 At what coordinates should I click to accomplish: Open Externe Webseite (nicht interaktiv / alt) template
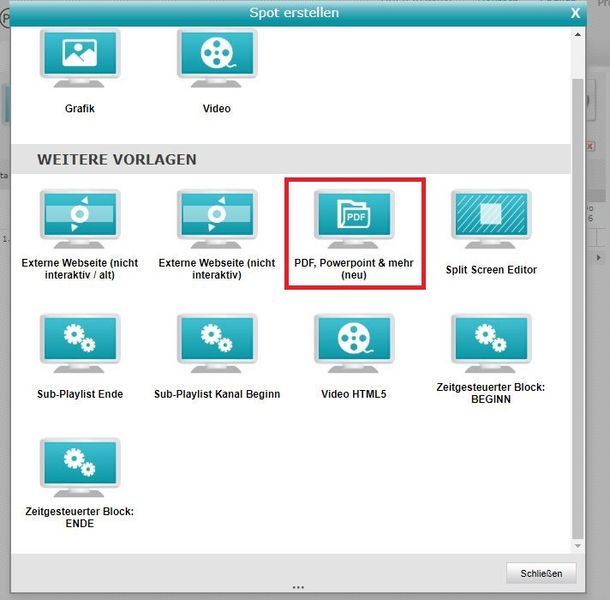(80, 219)
